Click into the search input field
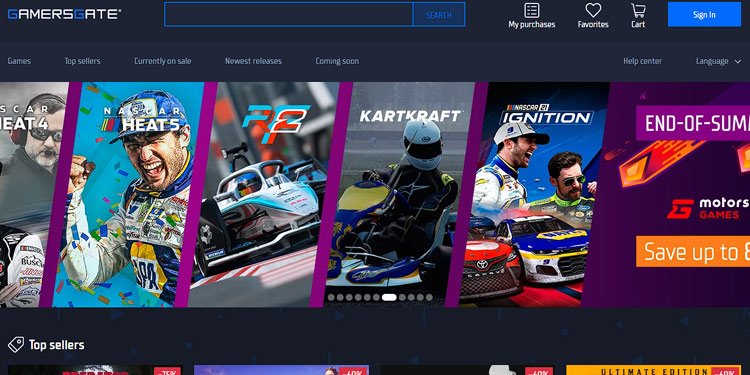 288,14
